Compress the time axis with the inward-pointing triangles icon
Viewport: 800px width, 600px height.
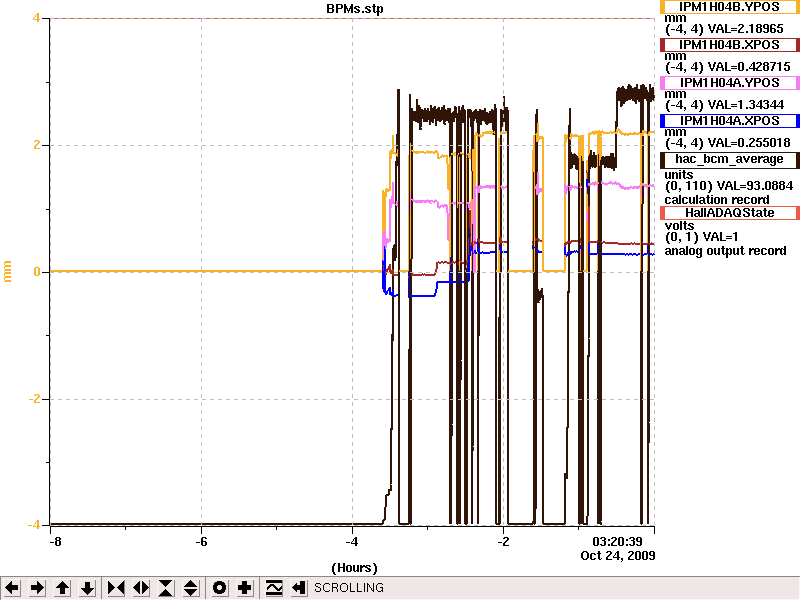[116, 588]
